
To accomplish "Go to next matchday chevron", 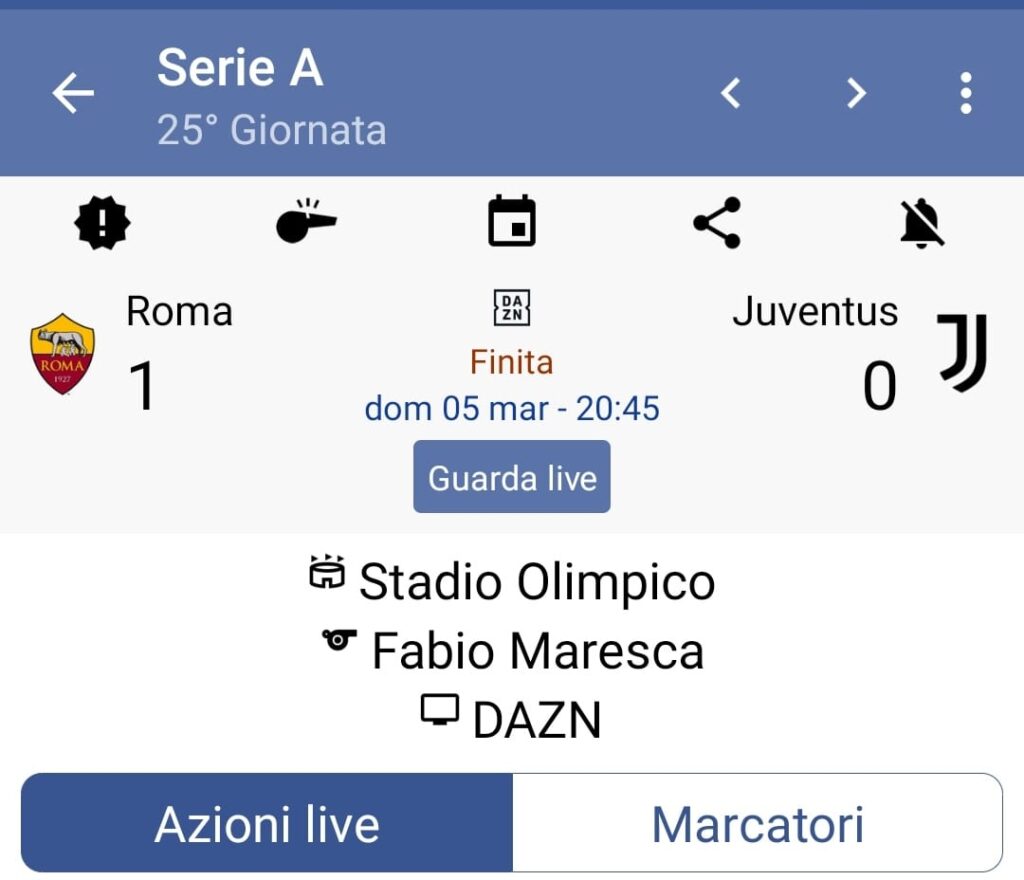I will (x=855, y=94).
